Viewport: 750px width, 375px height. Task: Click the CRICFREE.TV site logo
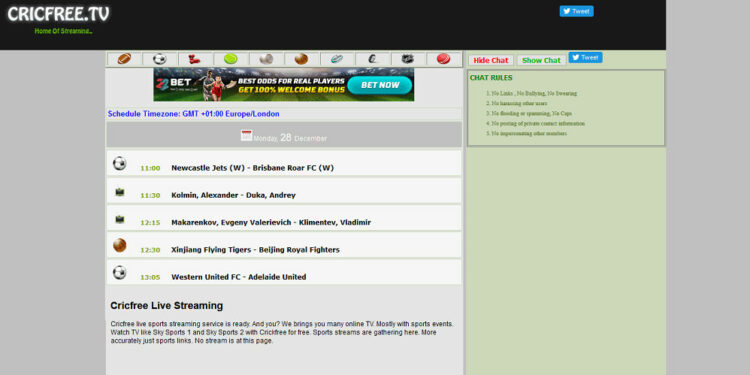click(58, 14)
